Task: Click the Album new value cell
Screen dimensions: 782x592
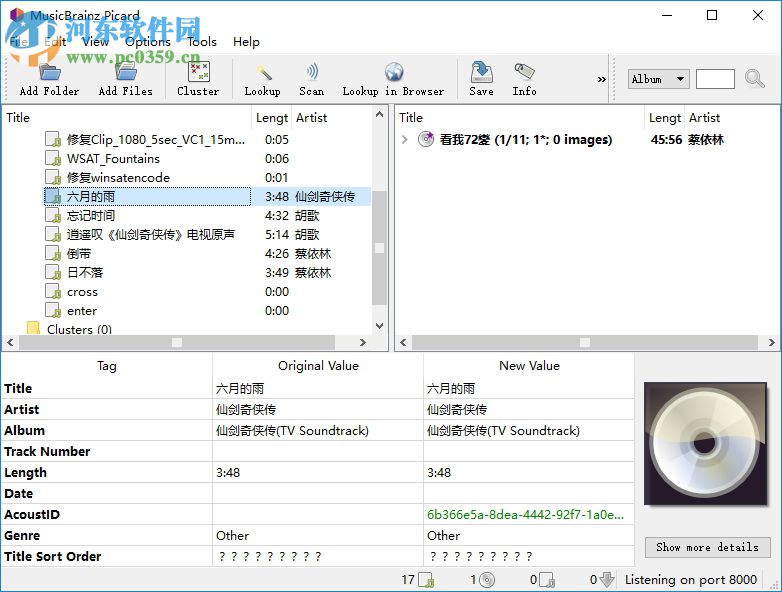Action: (529, 430)
